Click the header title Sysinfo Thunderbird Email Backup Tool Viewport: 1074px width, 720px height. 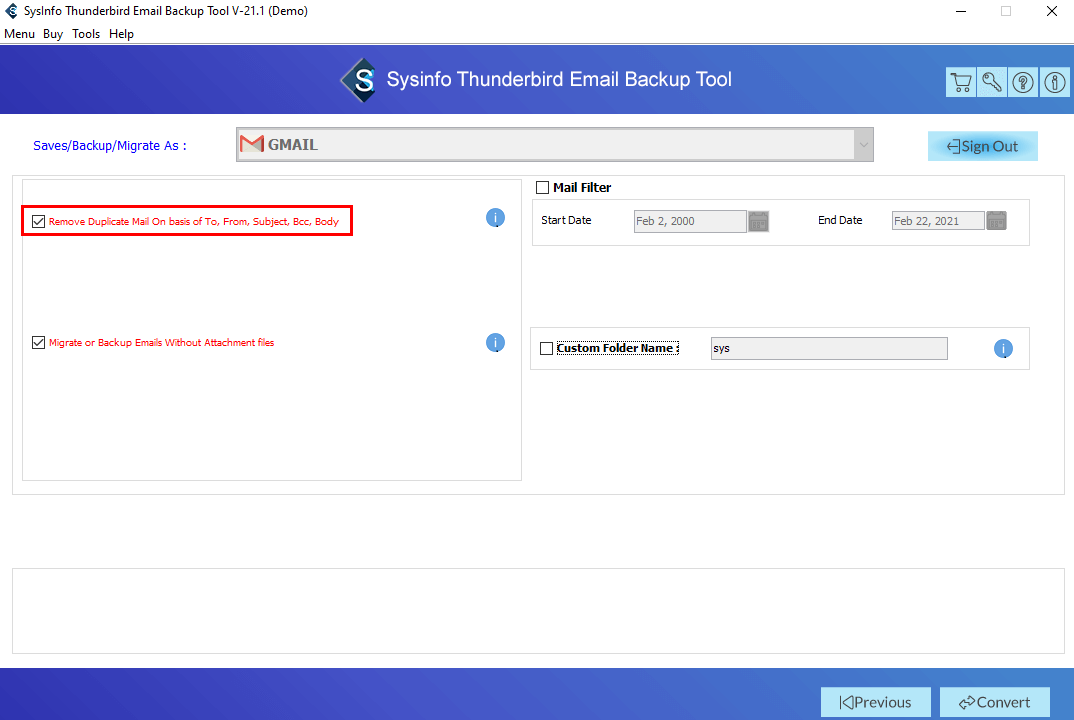(x=559, y=79)
